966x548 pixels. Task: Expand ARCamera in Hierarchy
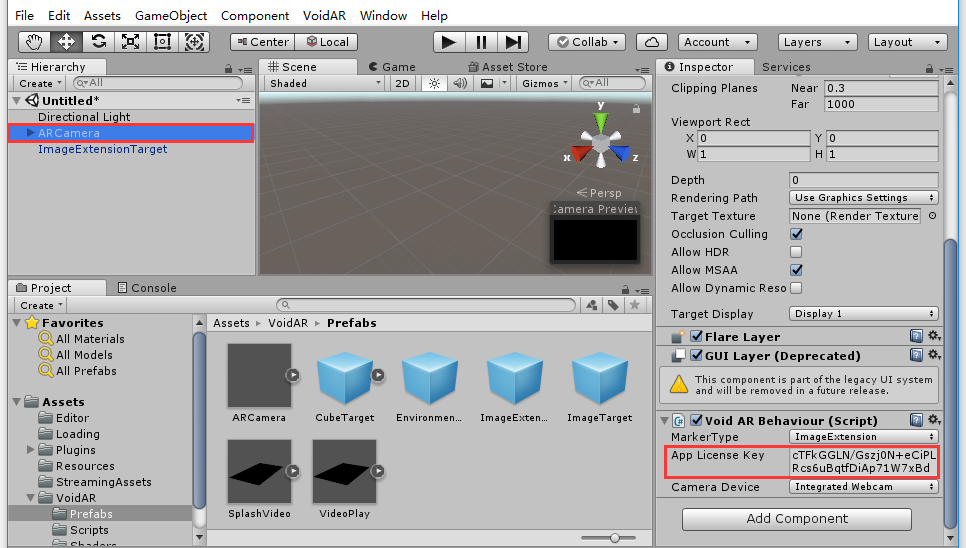point(31,133)
